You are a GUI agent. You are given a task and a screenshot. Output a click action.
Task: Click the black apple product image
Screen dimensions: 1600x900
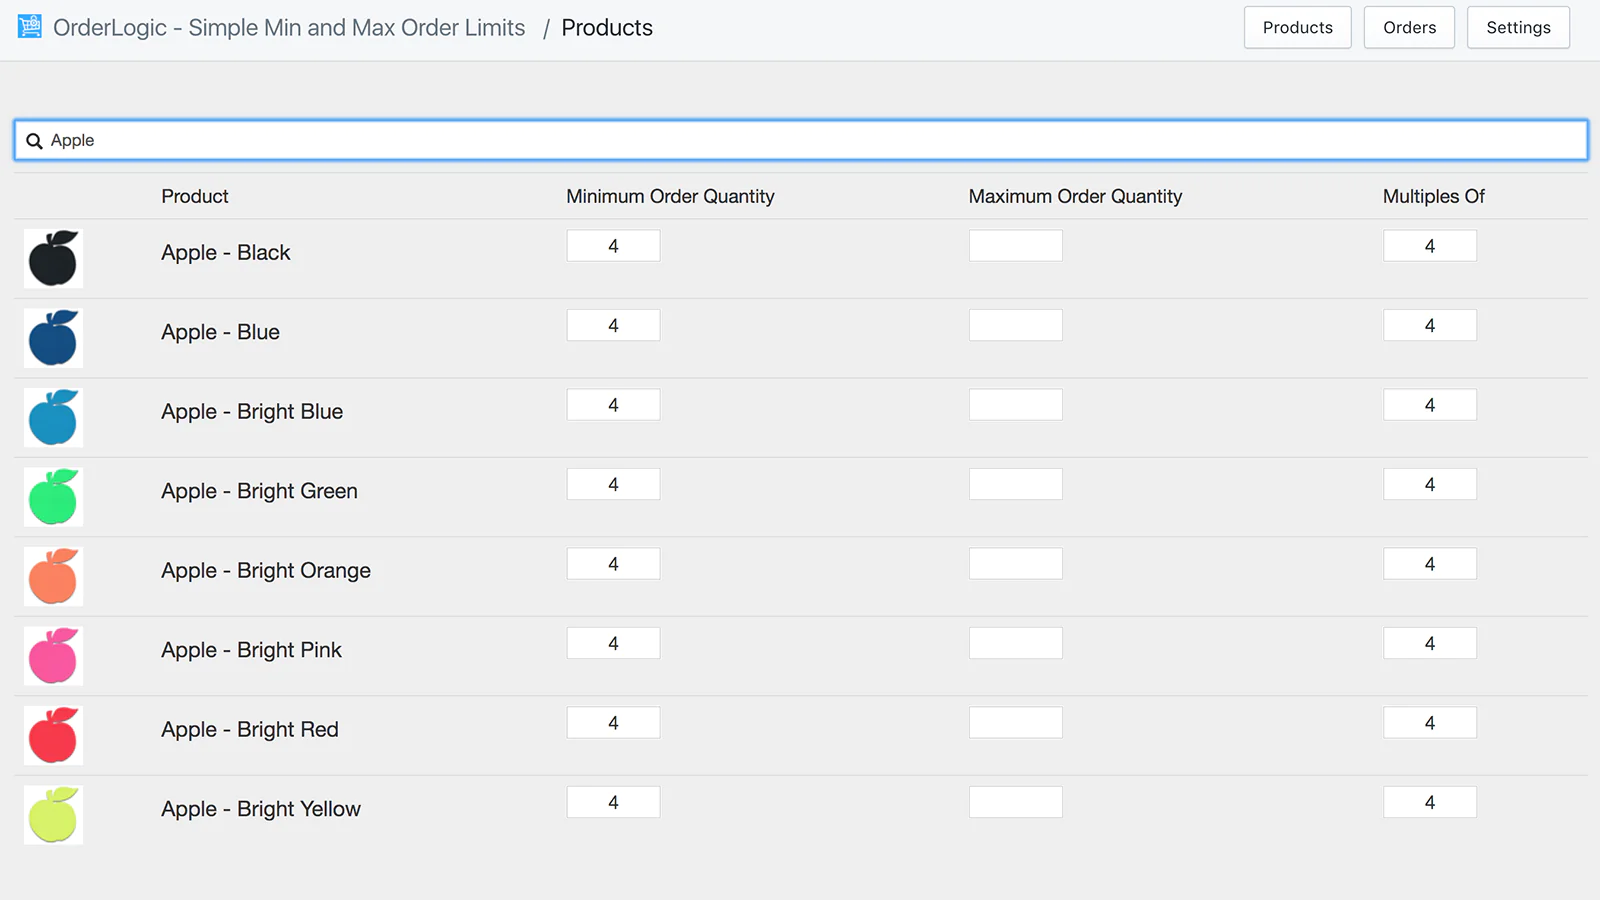(x=53, y=259)
